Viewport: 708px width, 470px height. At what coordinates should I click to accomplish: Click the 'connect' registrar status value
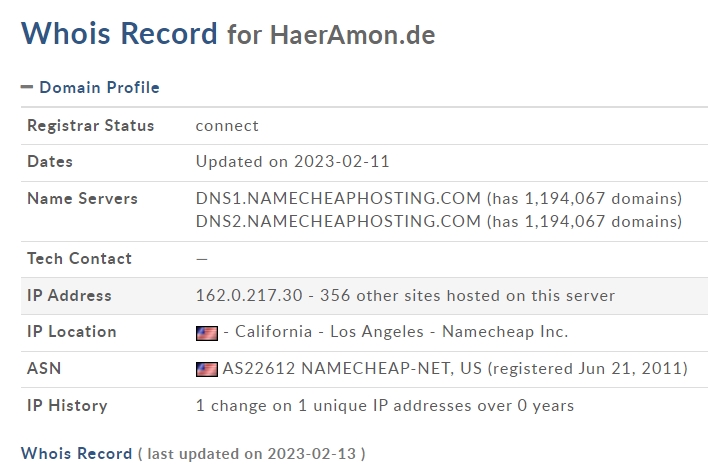pos(227,126)
